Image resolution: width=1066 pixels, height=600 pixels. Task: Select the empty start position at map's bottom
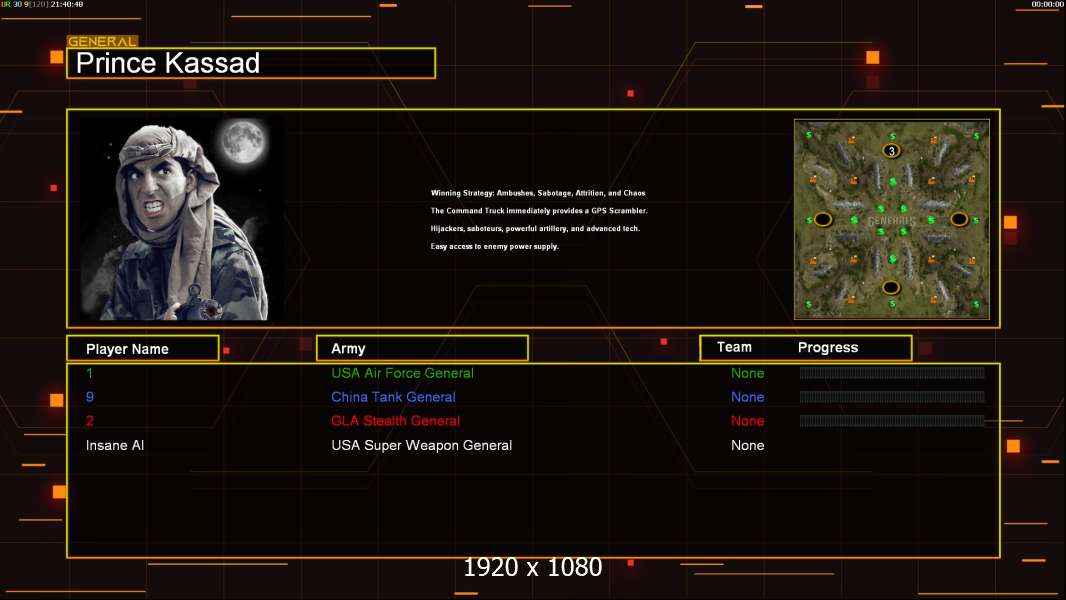[891, 287]
